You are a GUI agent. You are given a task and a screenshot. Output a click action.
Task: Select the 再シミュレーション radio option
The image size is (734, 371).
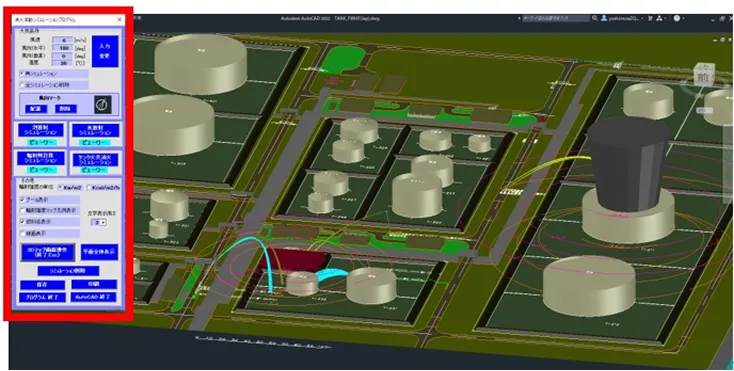(x=54, y=74)
